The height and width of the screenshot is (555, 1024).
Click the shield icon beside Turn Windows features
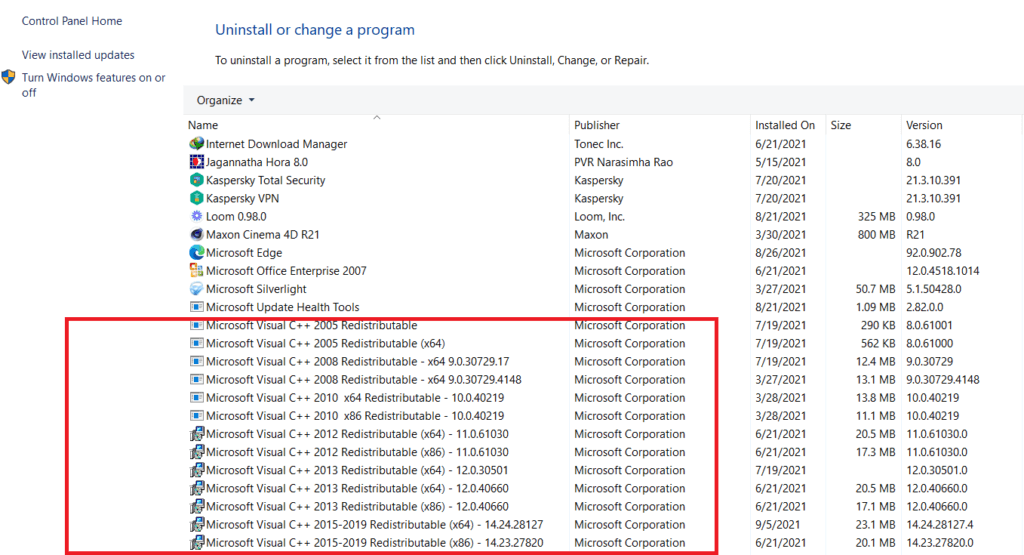tap(8, 77)
